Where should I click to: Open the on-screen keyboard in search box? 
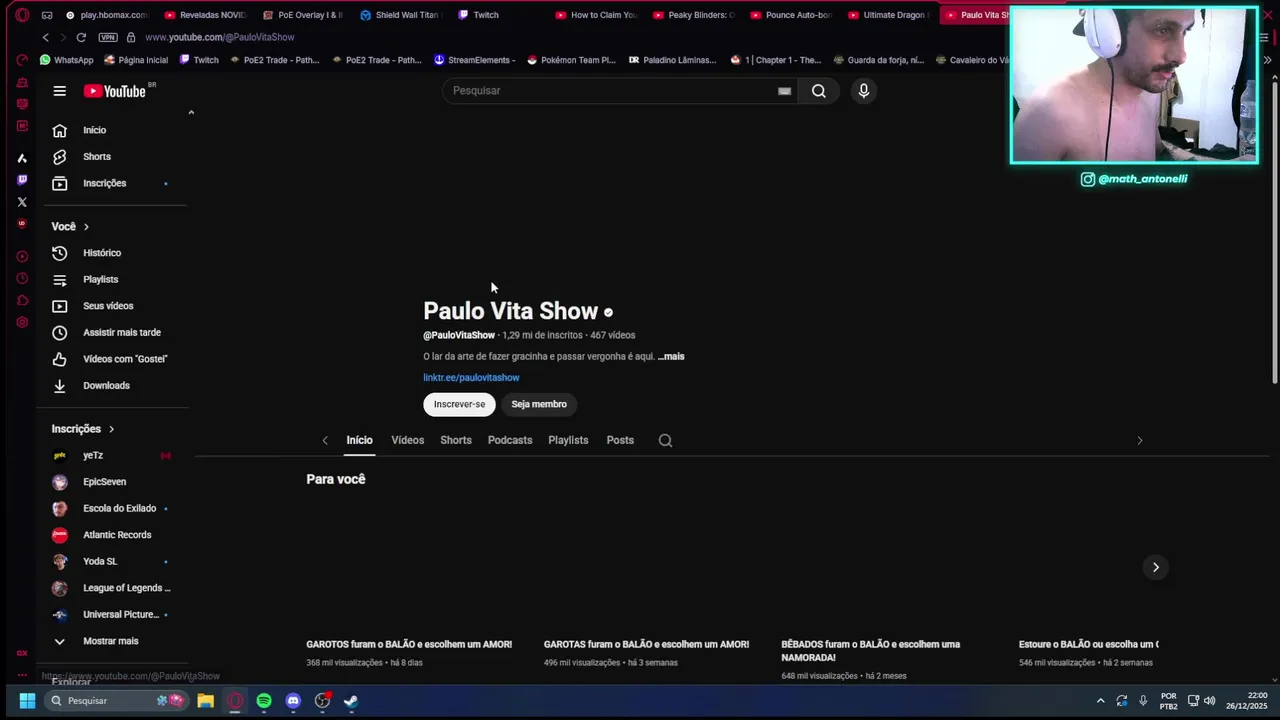tap(784, 91)
